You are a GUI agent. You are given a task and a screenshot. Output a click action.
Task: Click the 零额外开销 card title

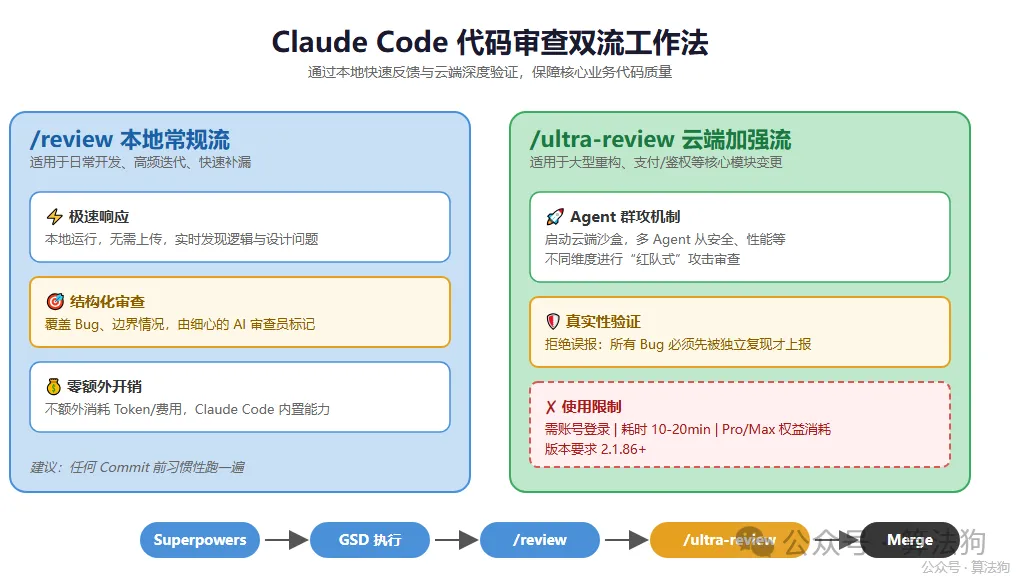coord(104,387)
